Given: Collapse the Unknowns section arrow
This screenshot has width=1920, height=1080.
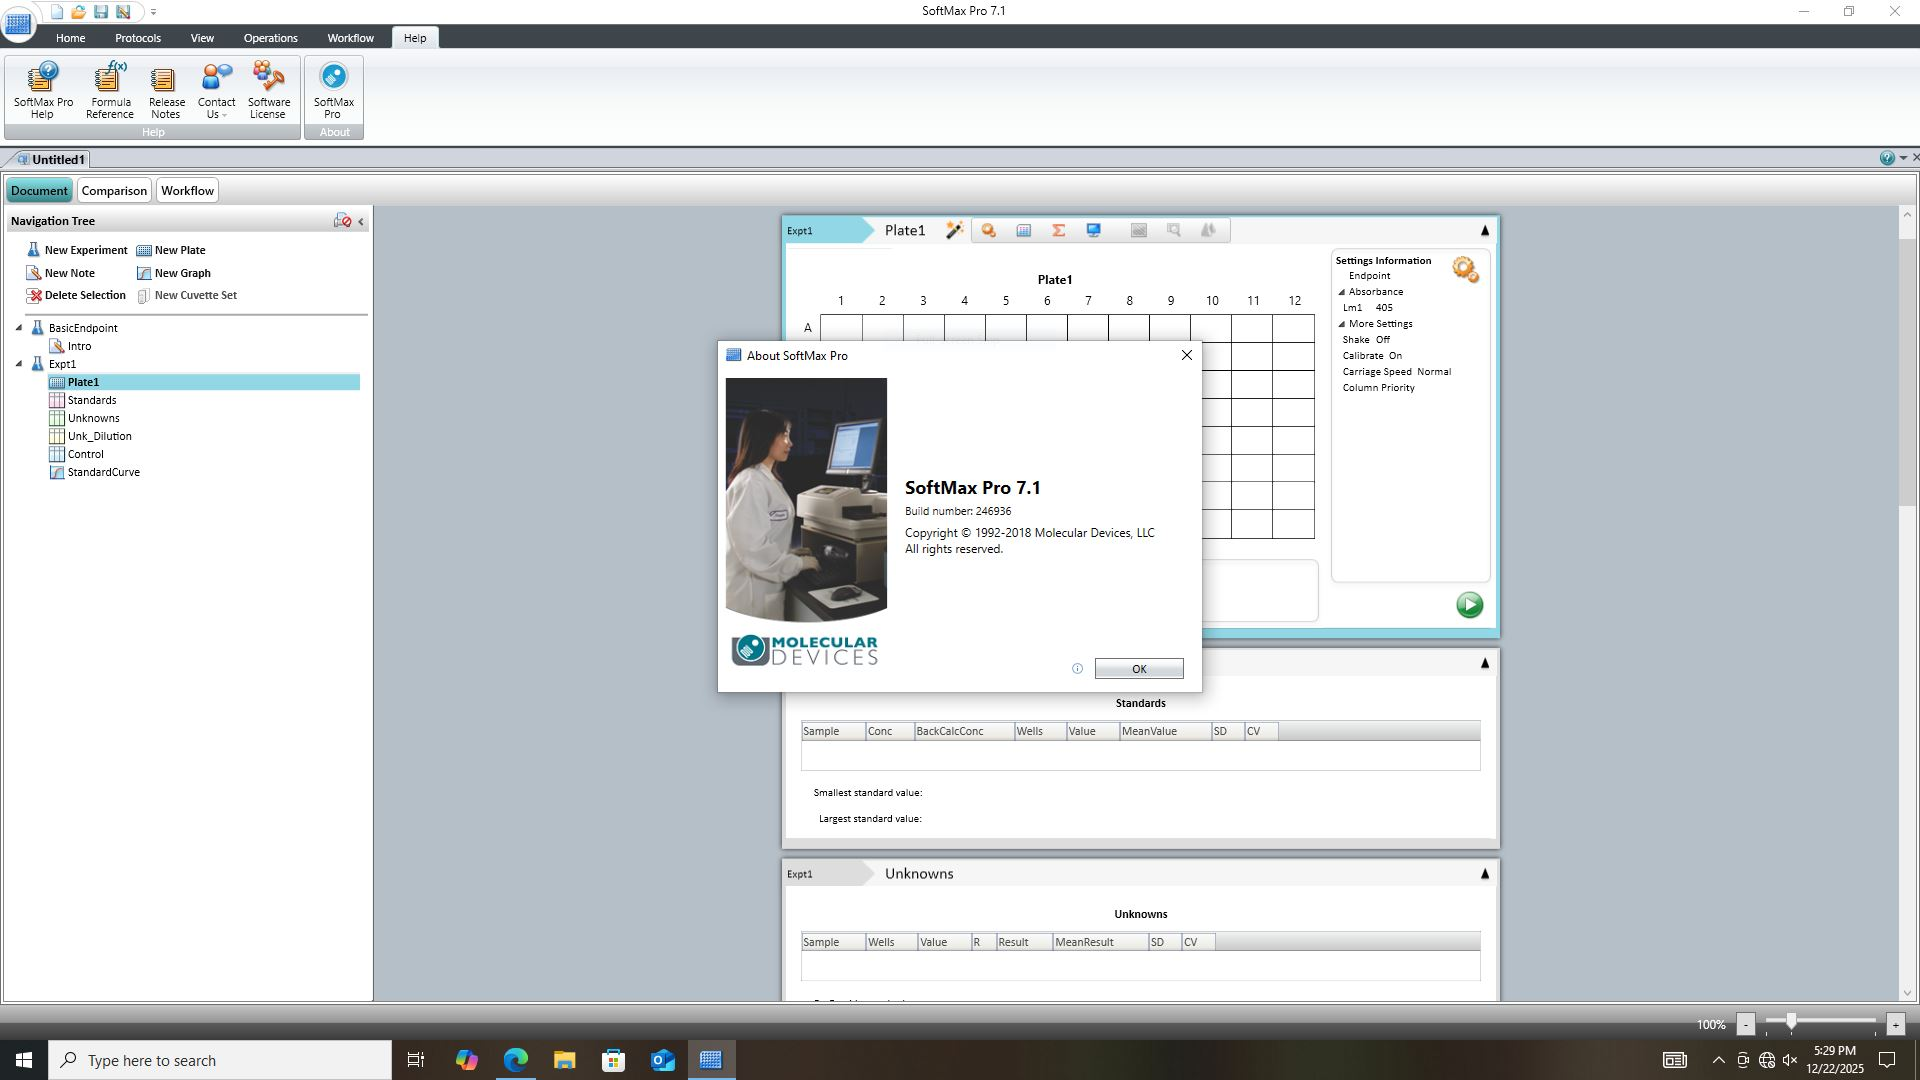Looking at the screenshot, I should (1484, 874).
